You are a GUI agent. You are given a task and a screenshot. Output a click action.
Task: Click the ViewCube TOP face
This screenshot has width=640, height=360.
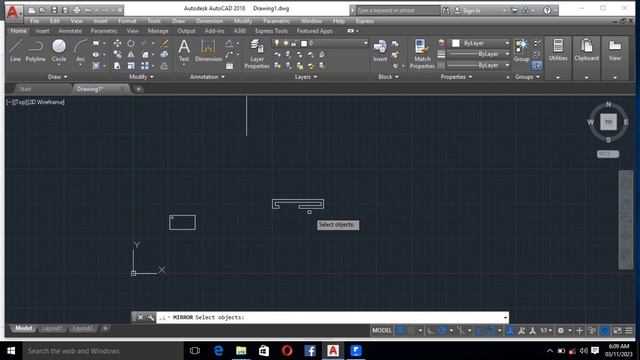pyautogui.click(x=608, y=122)
